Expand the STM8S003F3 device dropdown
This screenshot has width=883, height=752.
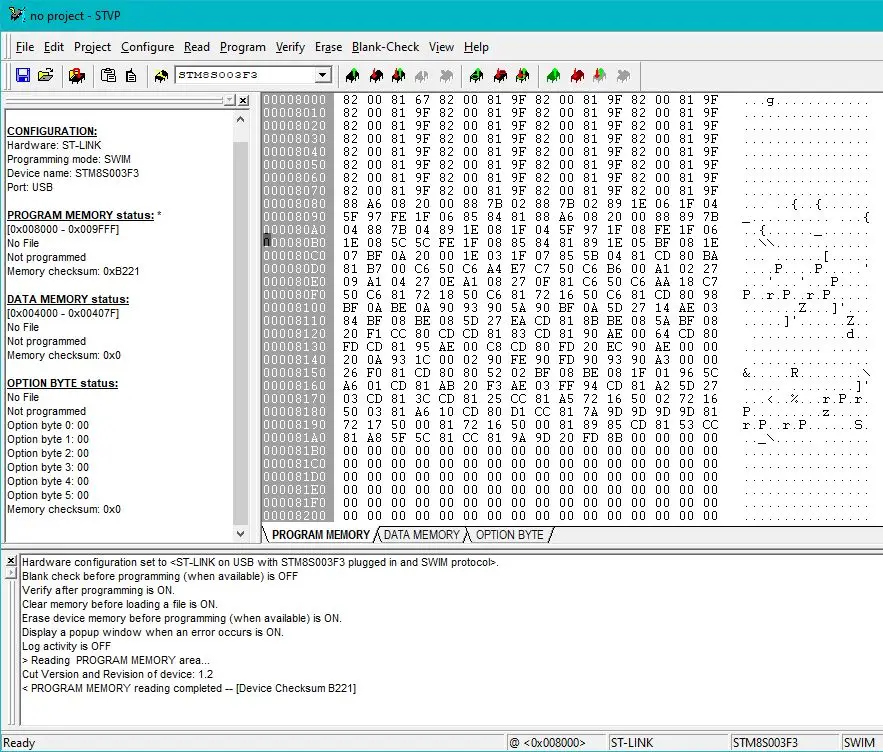pos(322,75)
